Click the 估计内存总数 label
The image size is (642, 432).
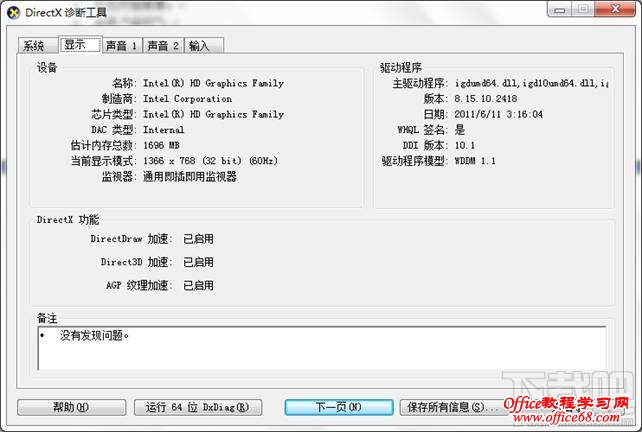[x=104, y=145]
